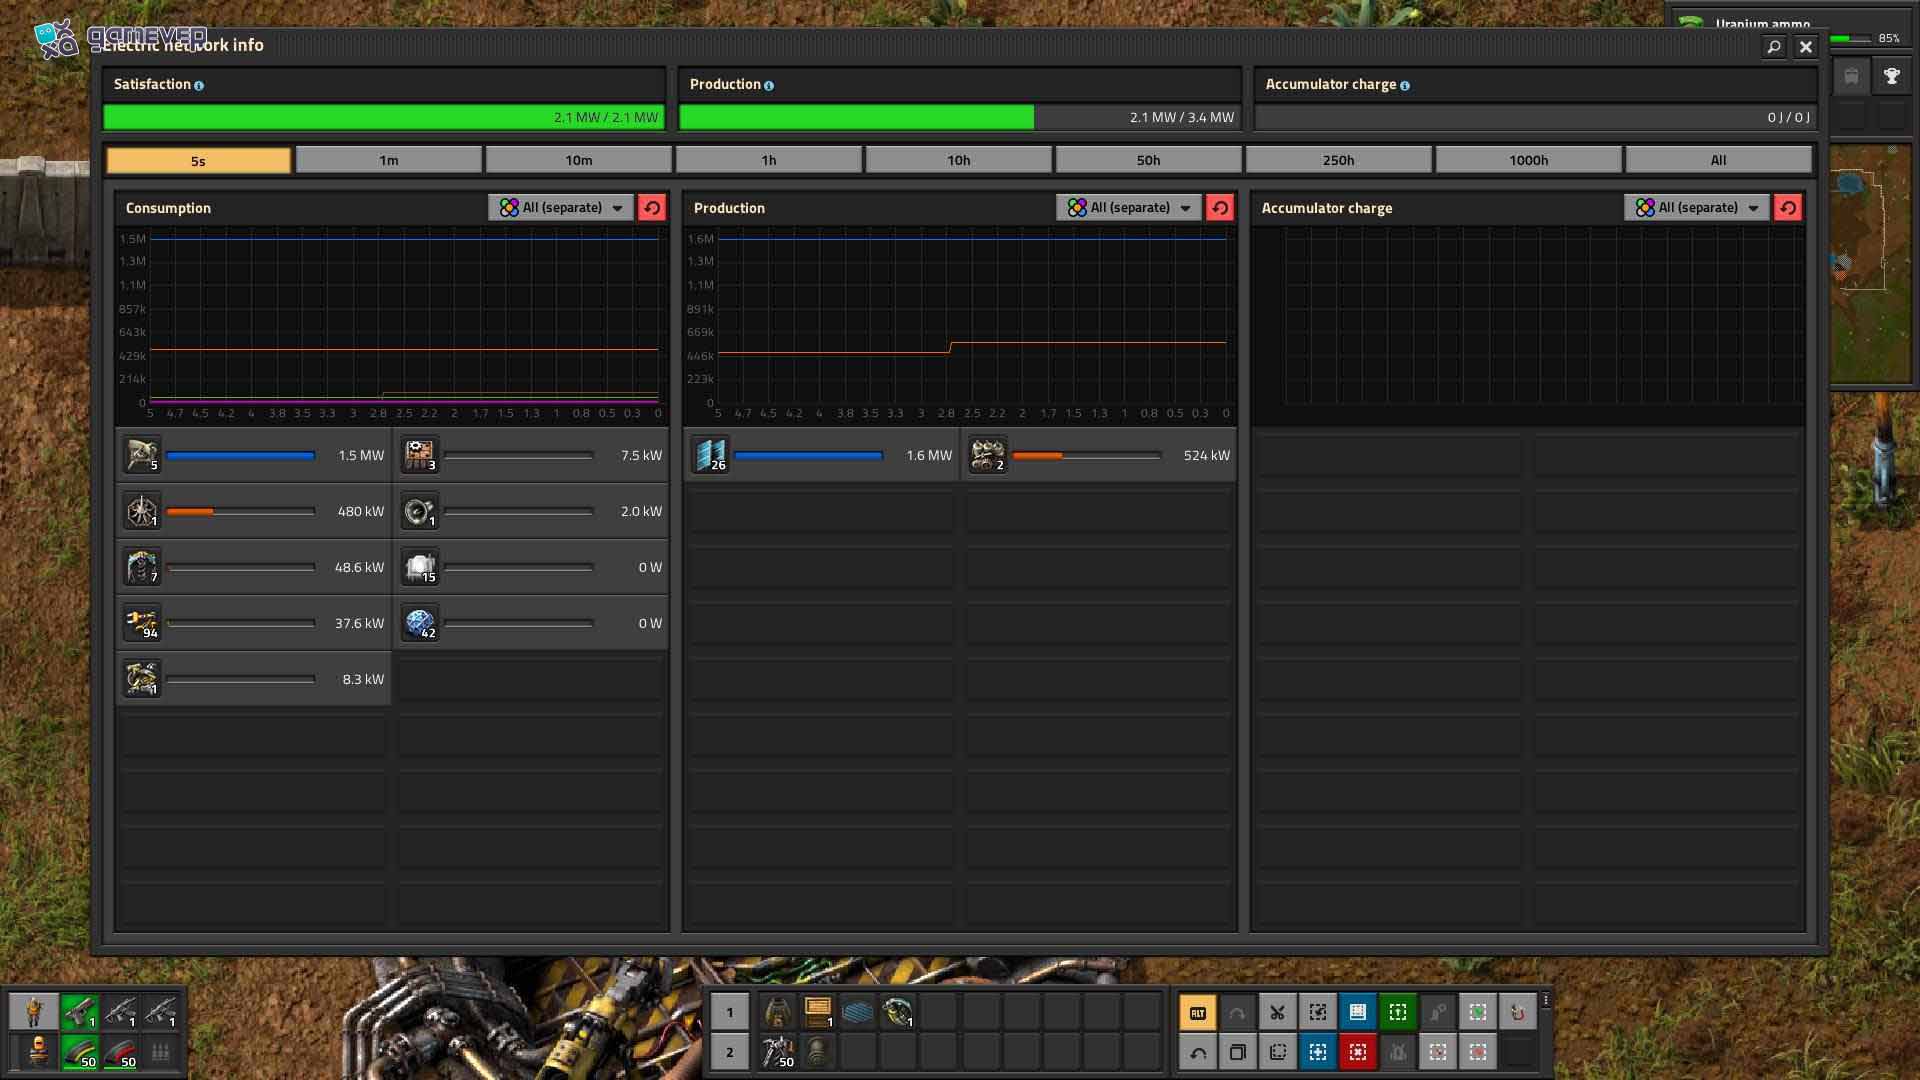Select the armor item in quickbar row 1
This screenshot has width=1920, height=1080.
[777, 1012]
